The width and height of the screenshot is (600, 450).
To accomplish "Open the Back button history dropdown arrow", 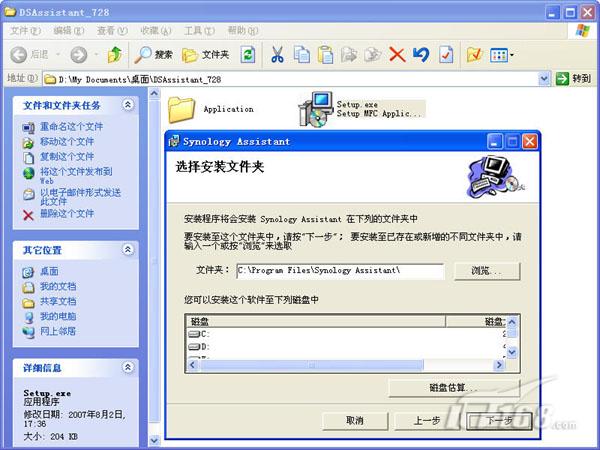I will tap(58, 55).
